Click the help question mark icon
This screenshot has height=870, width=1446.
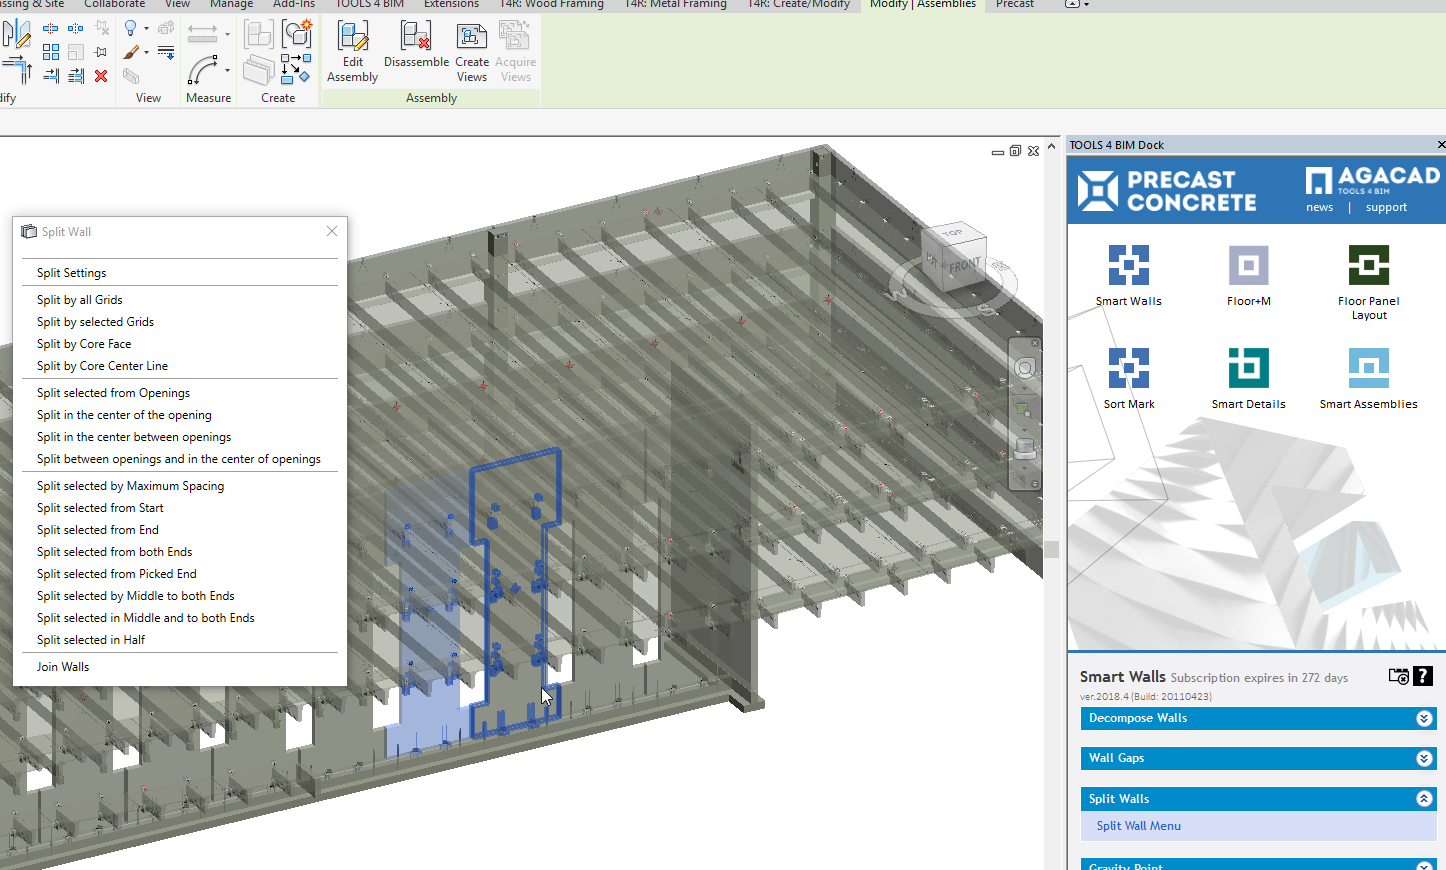[x=1423, y=676]
